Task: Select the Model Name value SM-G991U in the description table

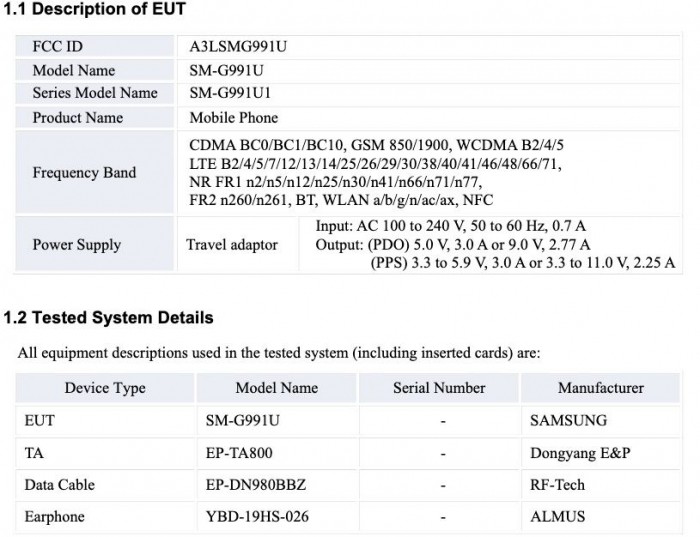Action: tap(227, 70)
